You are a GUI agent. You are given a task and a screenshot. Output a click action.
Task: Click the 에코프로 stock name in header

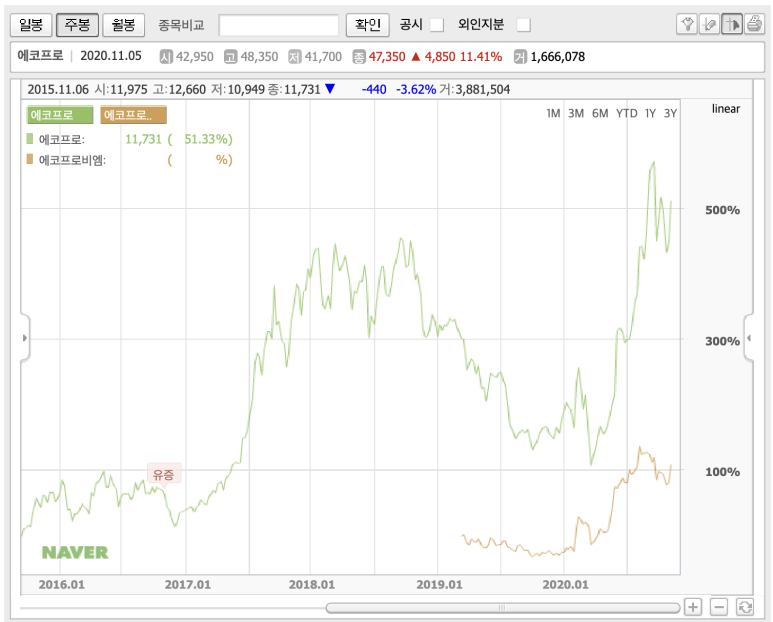[40, 56]
